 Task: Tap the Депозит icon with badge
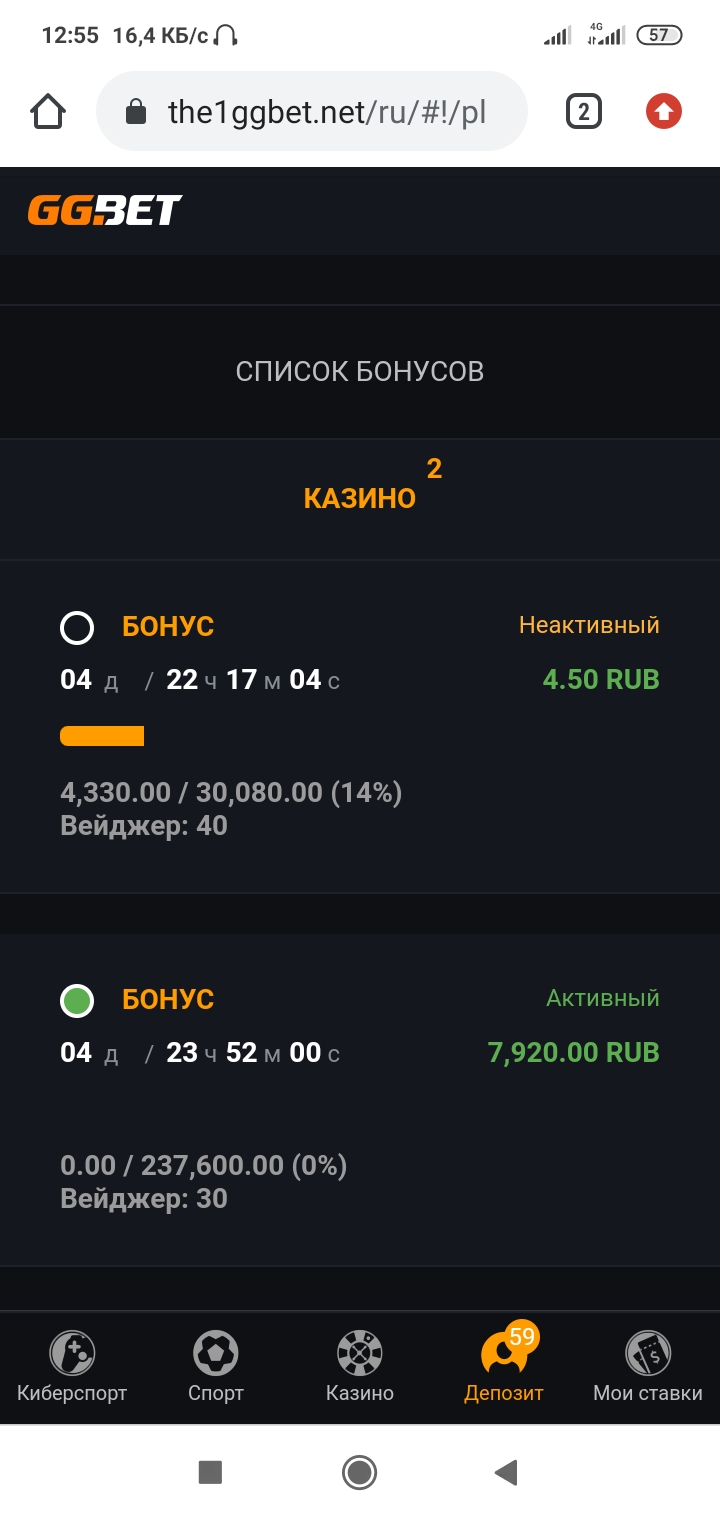coord(504,1354)
